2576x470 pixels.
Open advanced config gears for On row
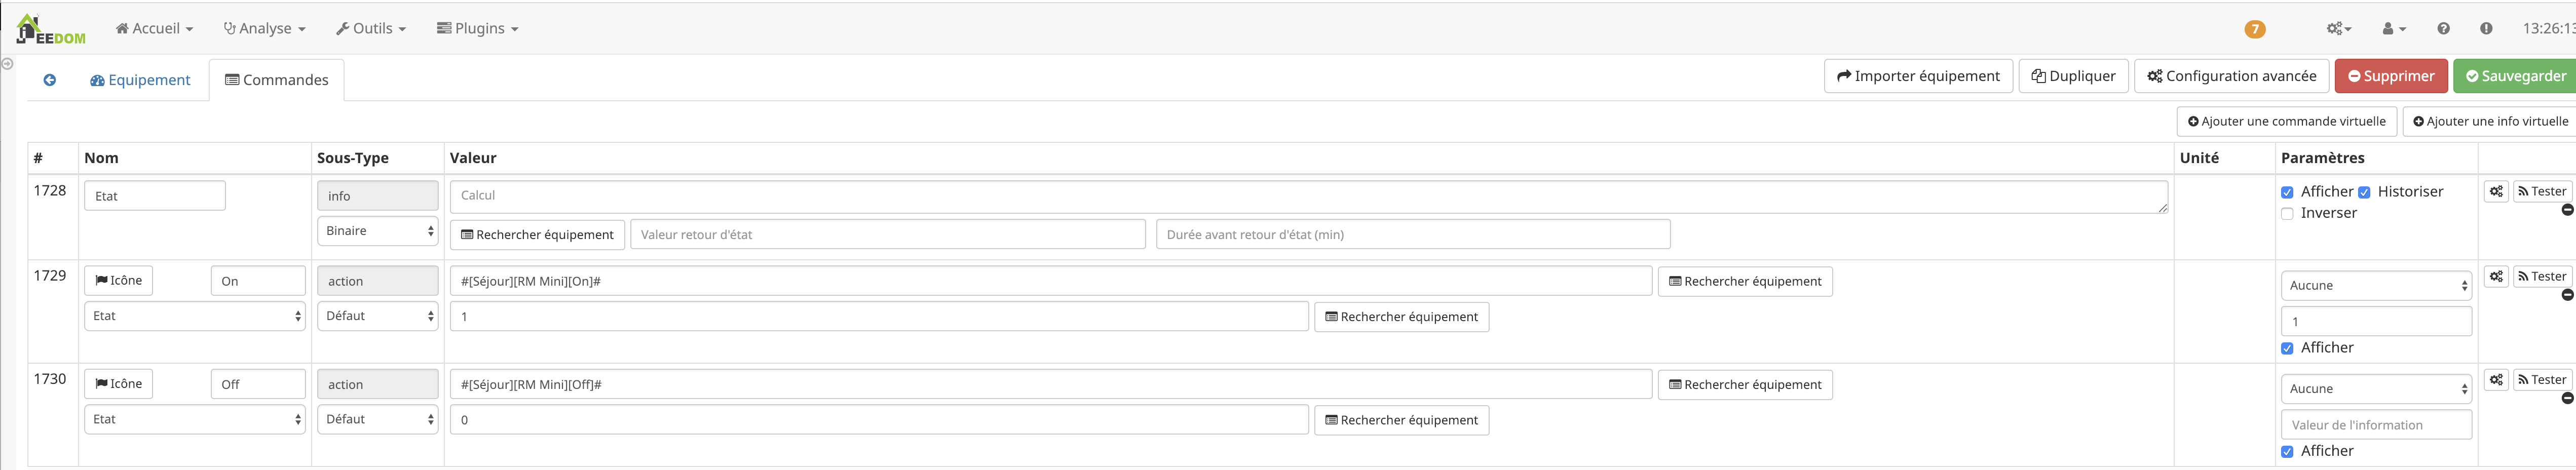pyautogui.click(x=2496, y=276)
